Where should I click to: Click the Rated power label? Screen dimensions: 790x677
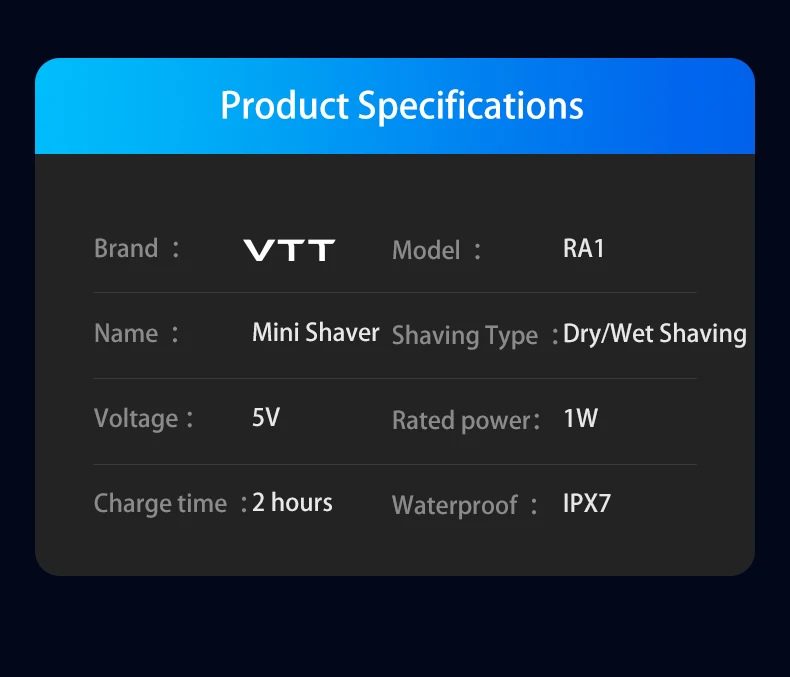[x=461, y=421]
